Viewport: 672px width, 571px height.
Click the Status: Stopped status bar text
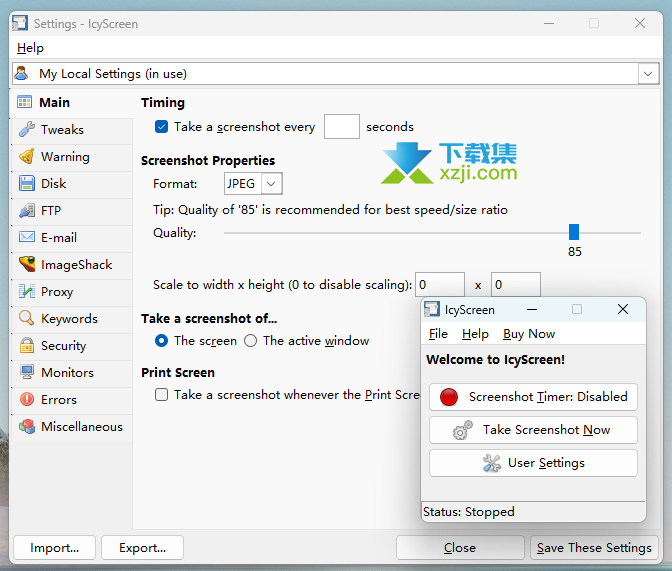point(469,511)
